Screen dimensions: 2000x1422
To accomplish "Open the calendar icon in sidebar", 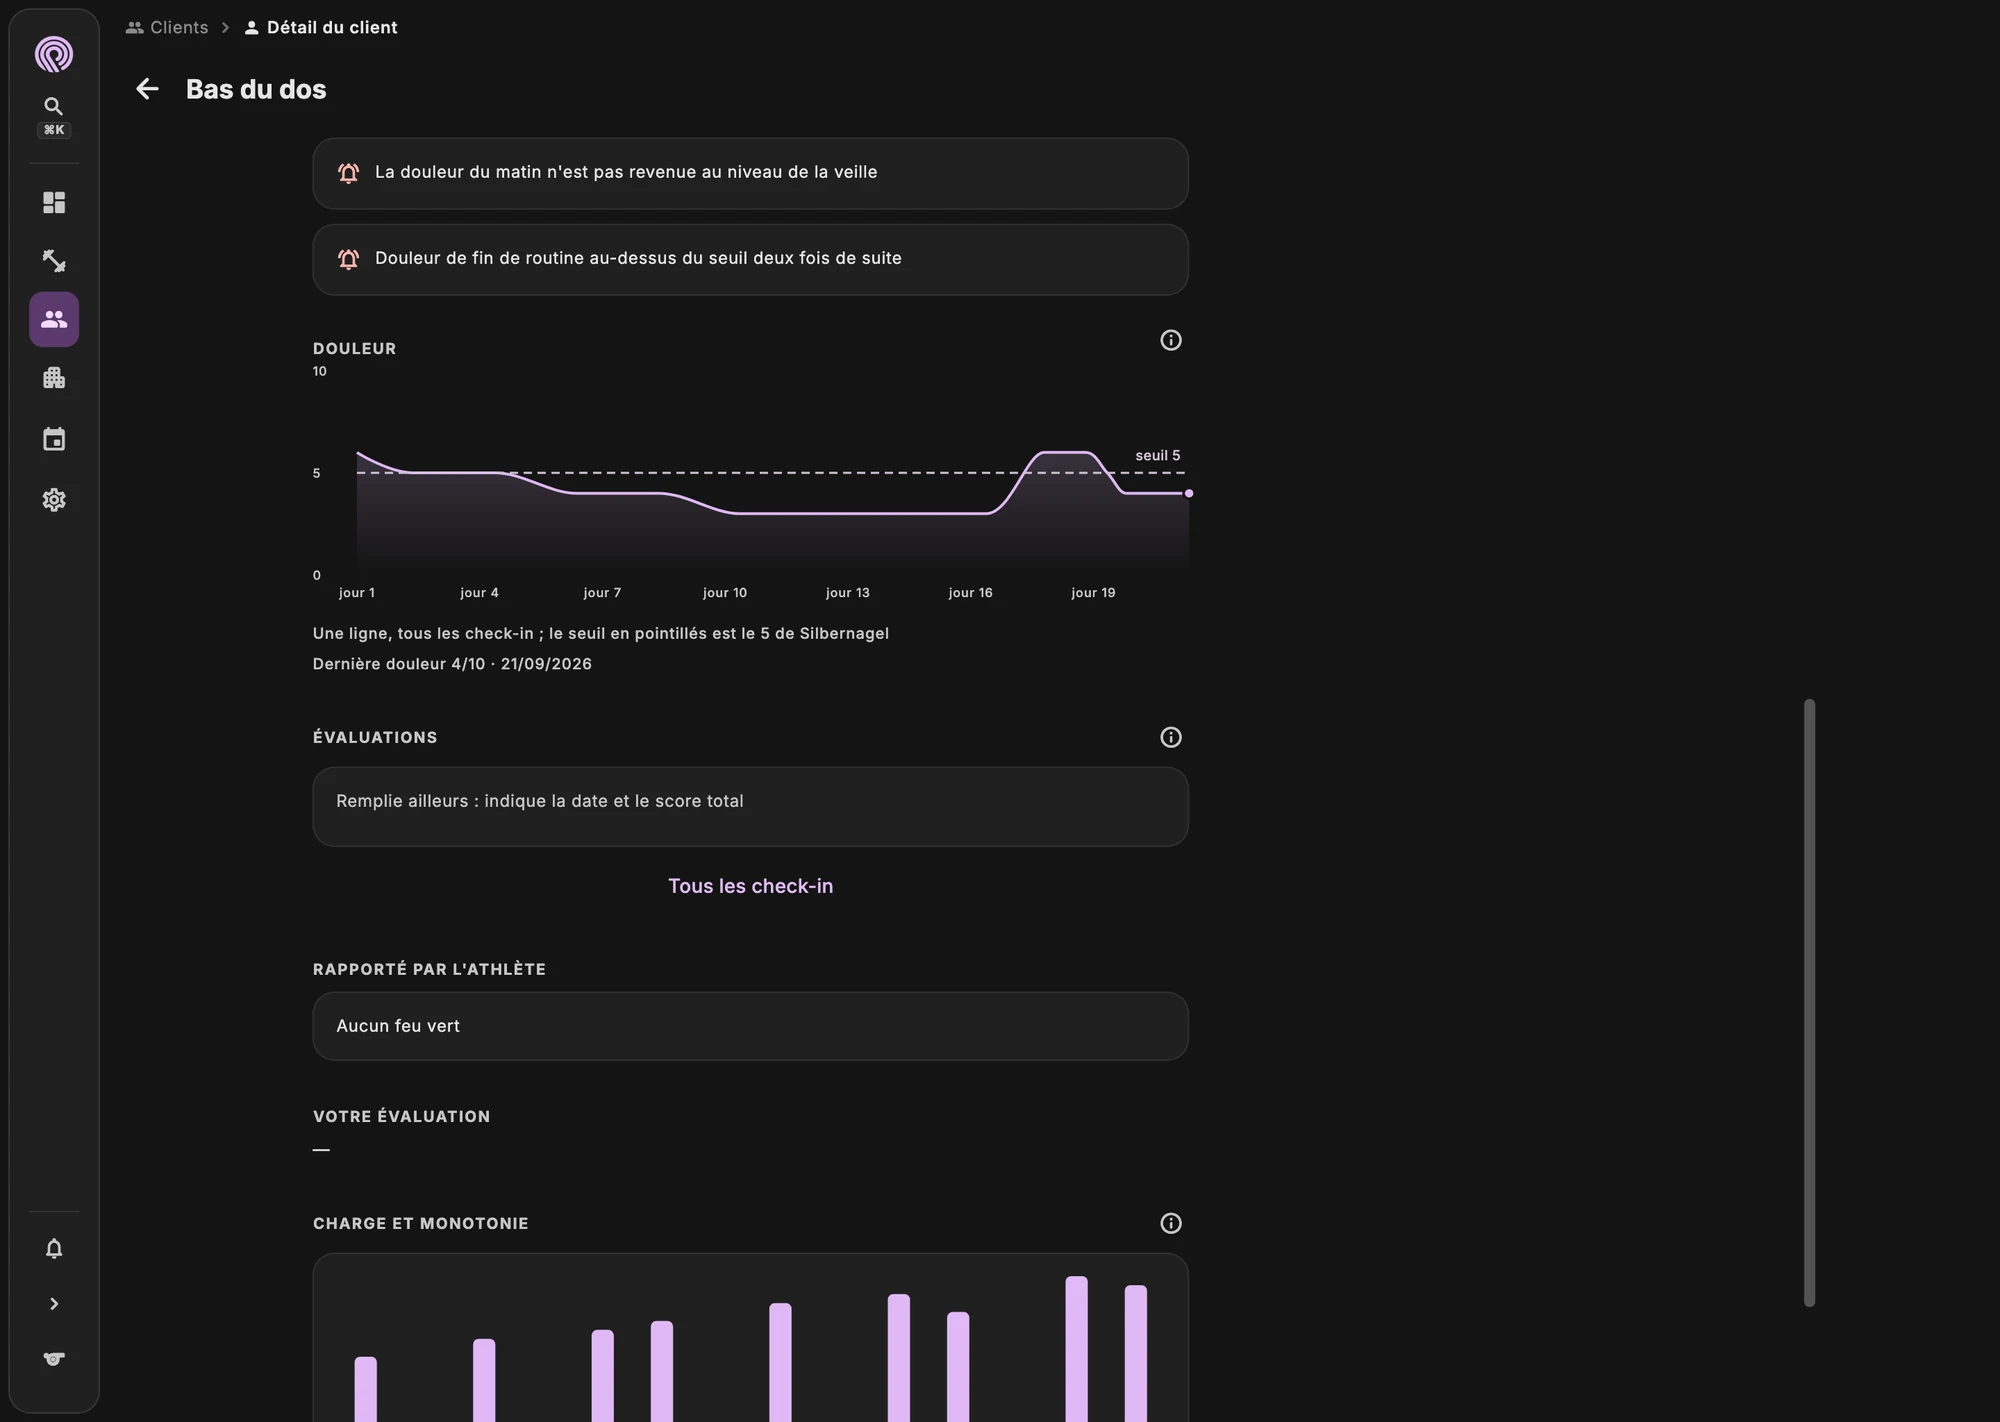I will (x=54, y=439).
